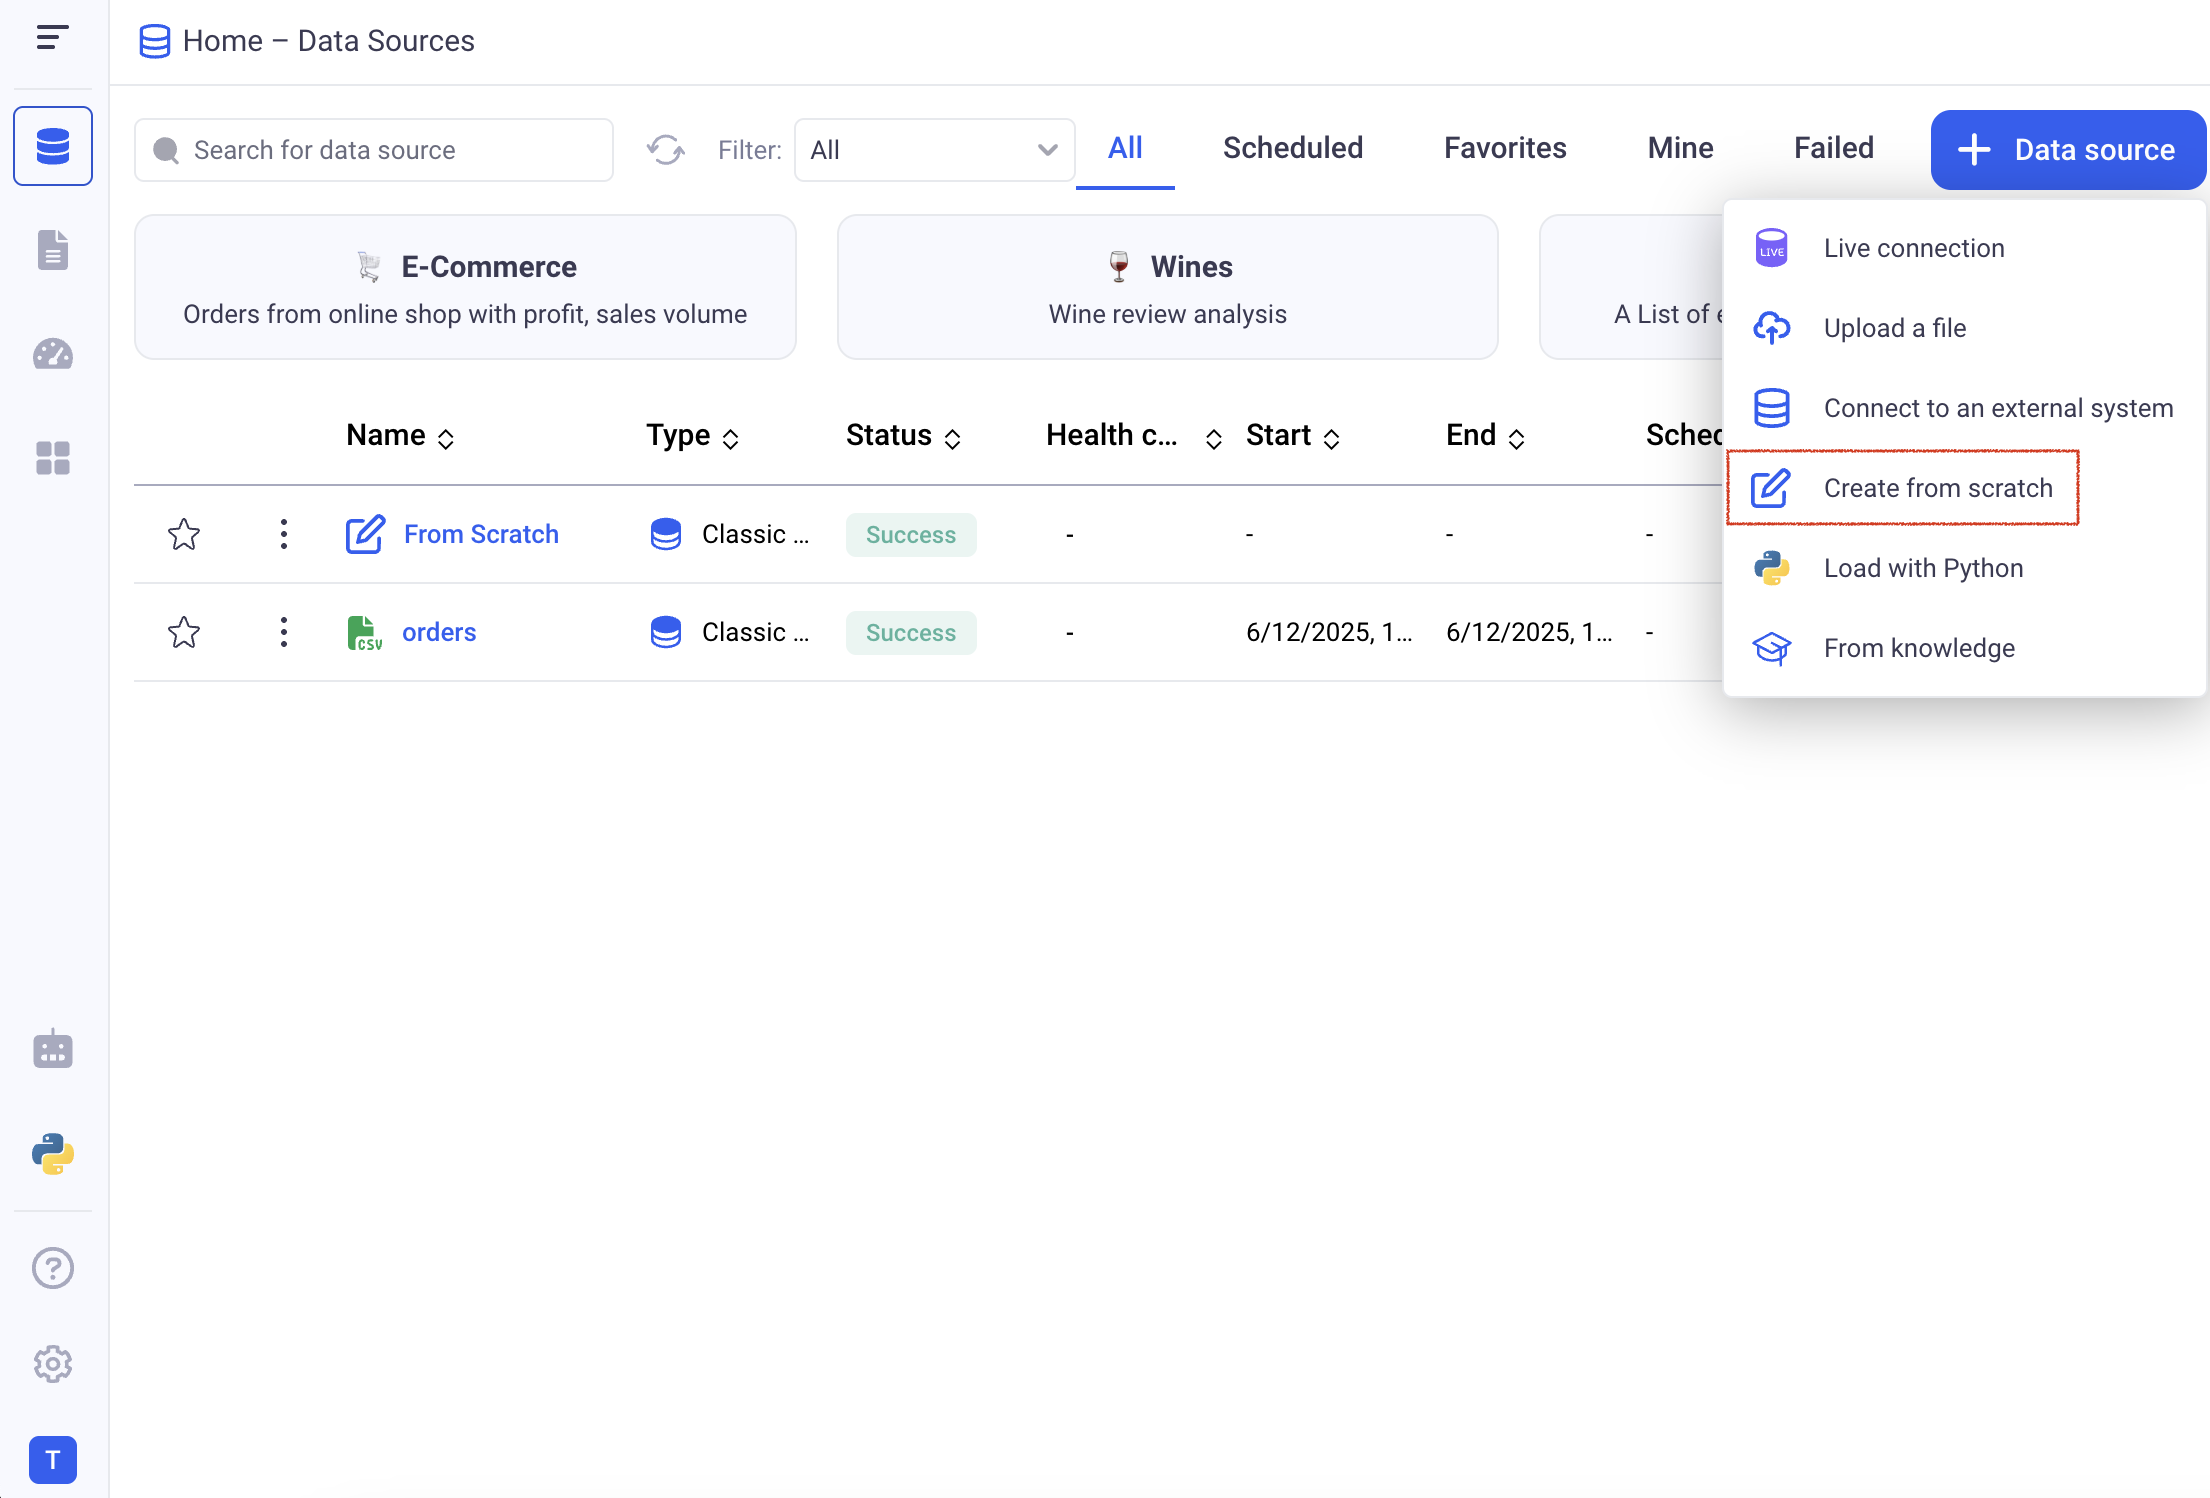Select Load with Python menu option
This screenshot has height=1498, width=2210.
coord(1922,568)
